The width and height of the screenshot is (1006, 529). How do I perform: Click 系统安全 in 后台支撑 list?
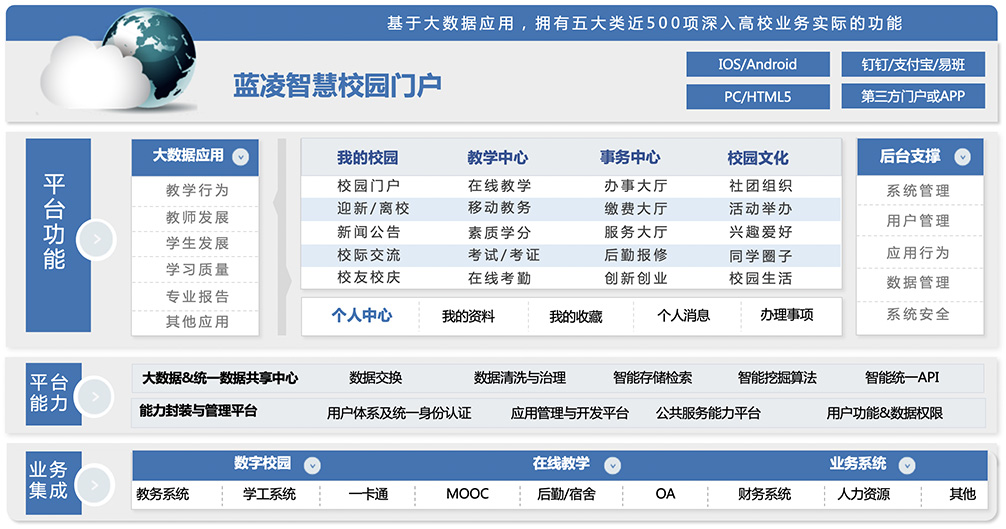[x=917, y=314]
